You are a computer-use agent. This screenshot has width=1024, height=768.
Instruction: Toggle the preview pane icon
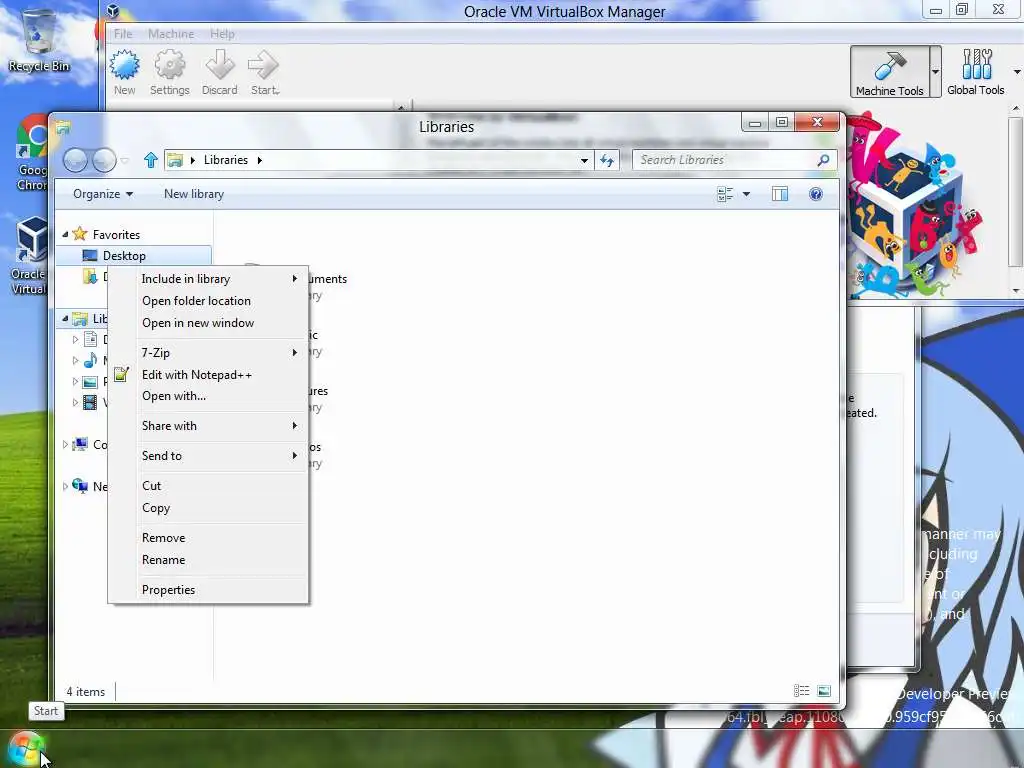click(780, 194)
